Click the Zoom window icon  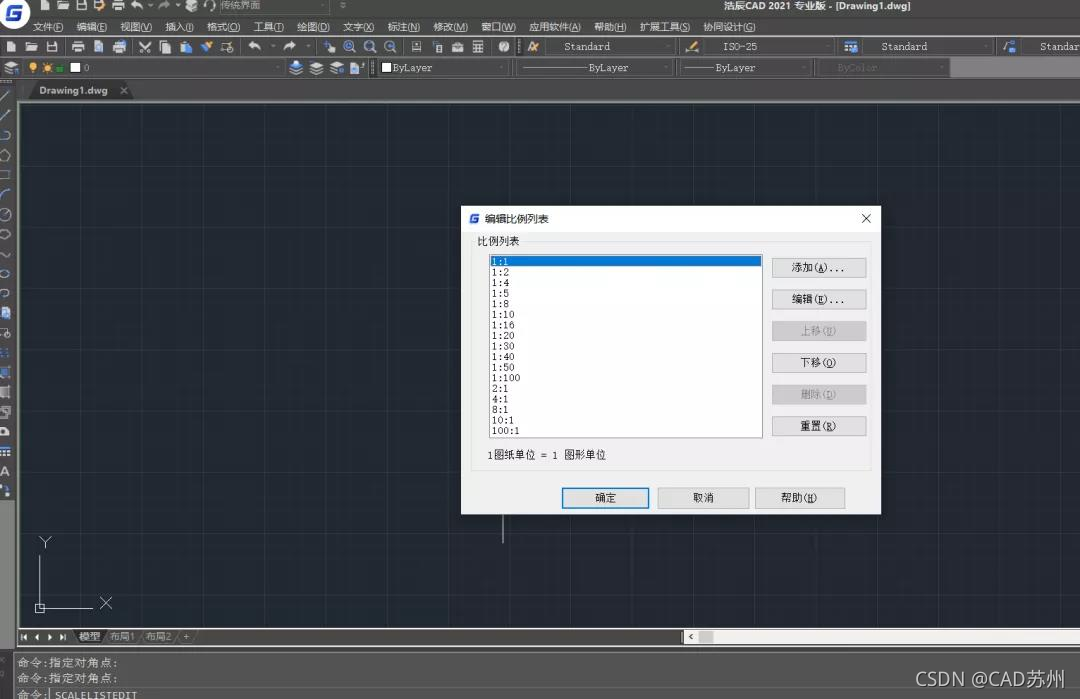pos(370,47)
